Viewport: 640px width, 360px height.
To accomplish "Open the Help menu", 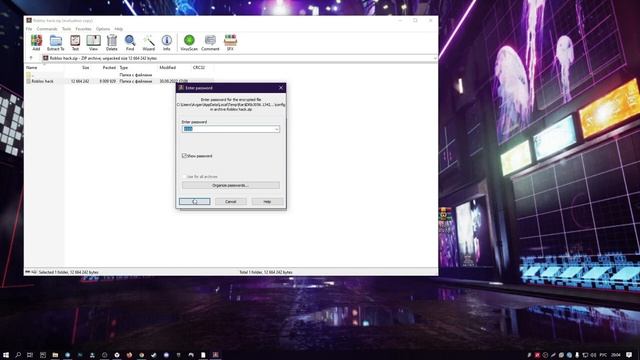I will point(118,29).
